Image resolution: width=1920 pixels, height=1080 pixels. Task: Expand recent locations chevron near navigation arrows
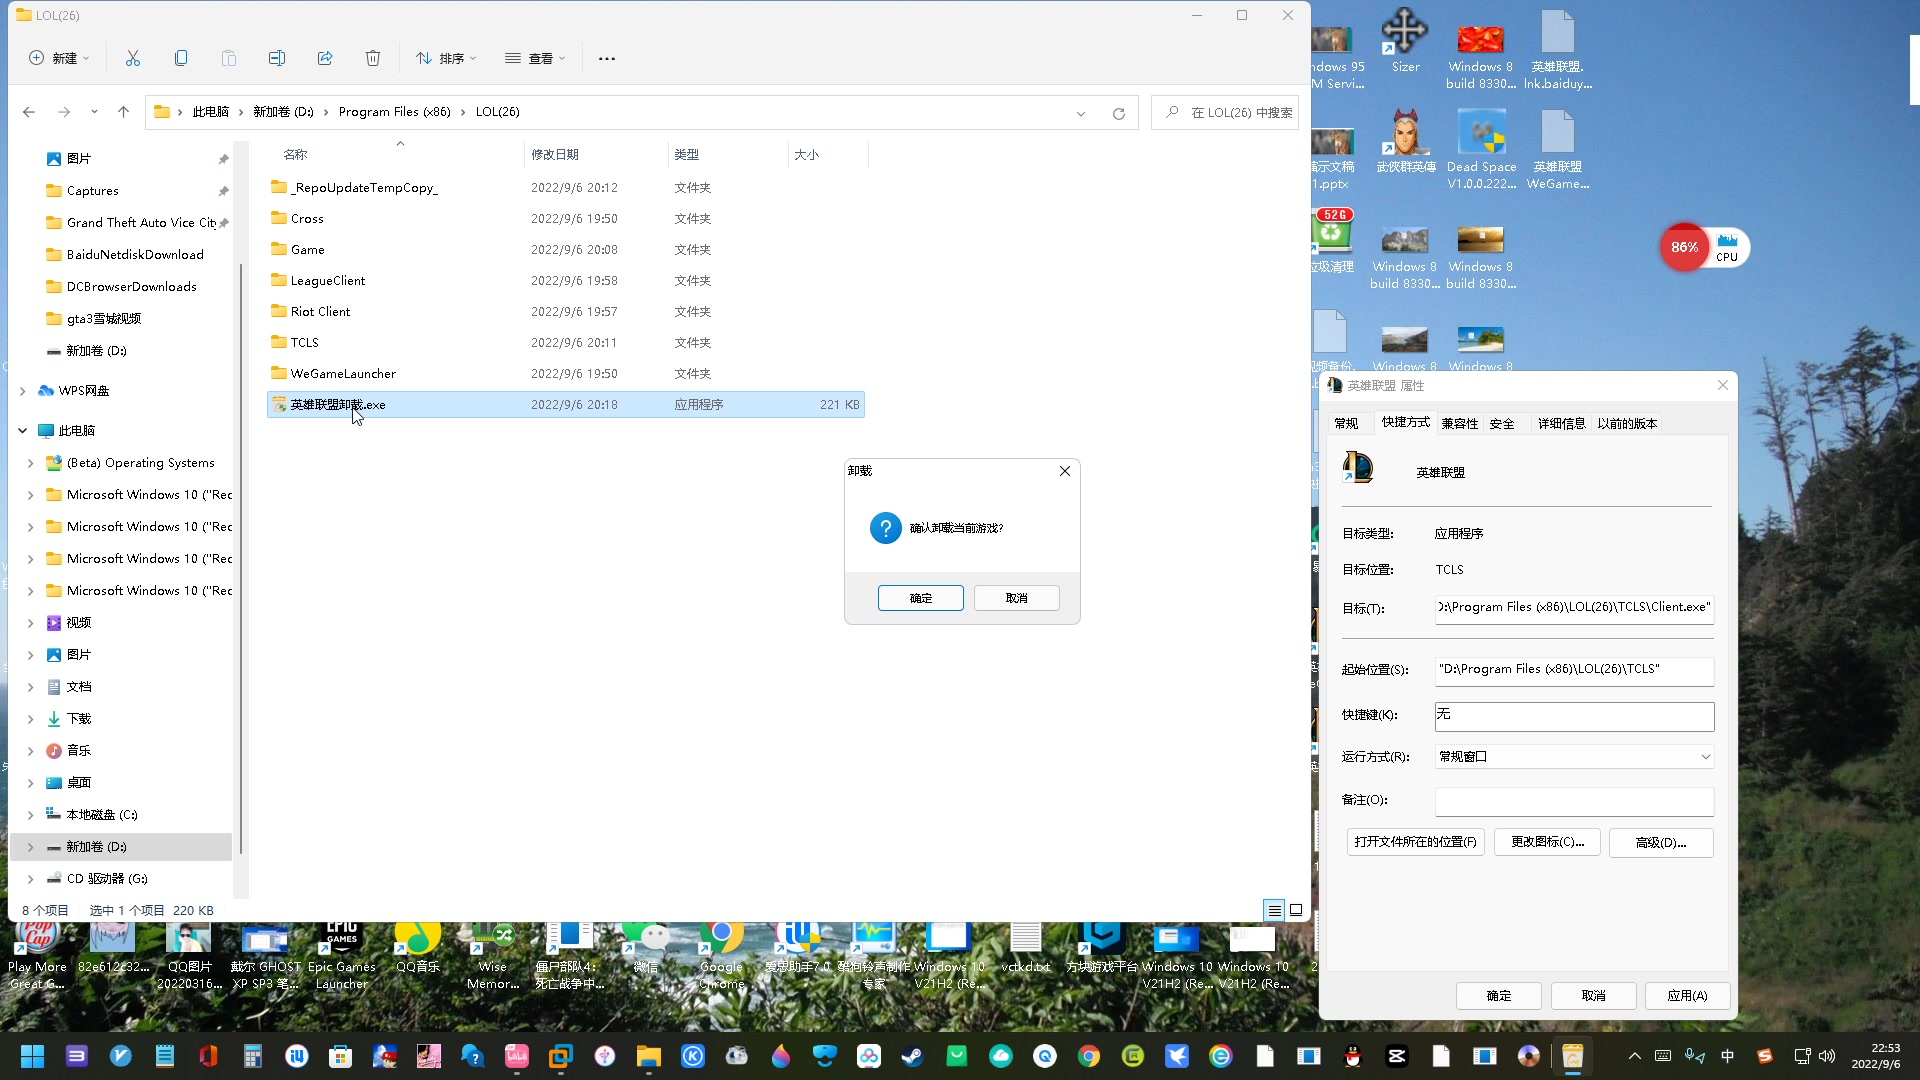tap(94, 112)
